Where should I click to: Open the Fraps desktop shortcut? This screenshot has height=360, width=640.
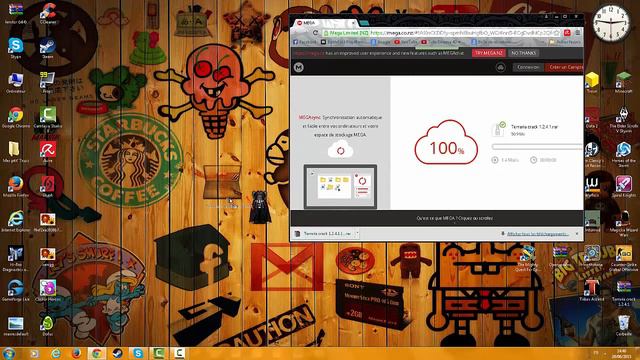(x=47, y=82)
